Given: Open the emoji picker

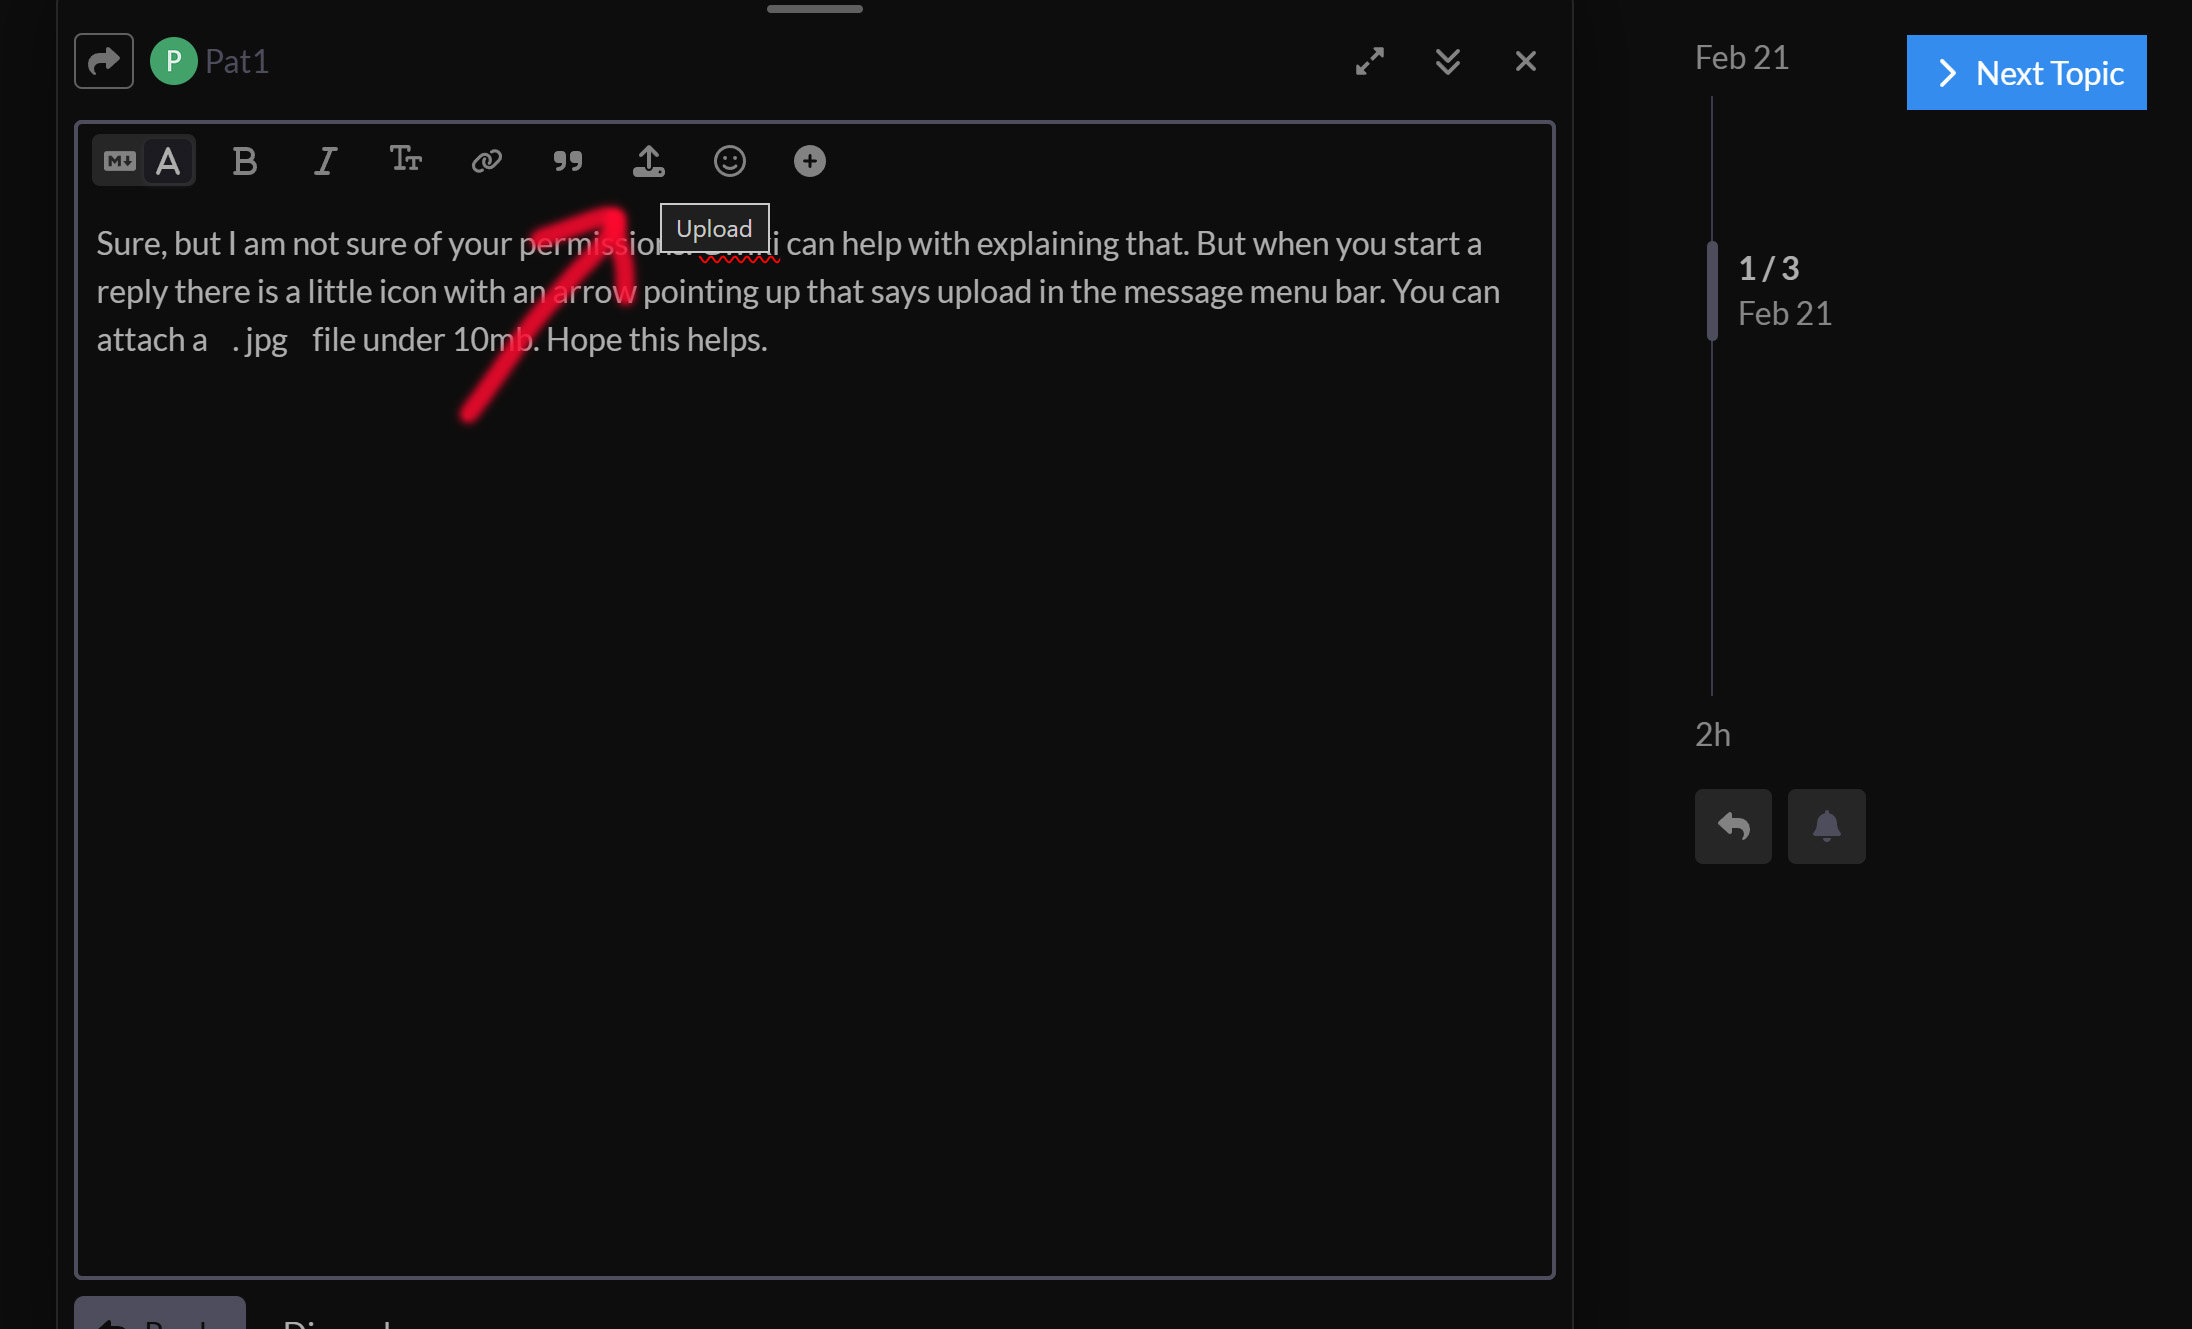Looking at the screenshot, I should click(x=730, y=161).
